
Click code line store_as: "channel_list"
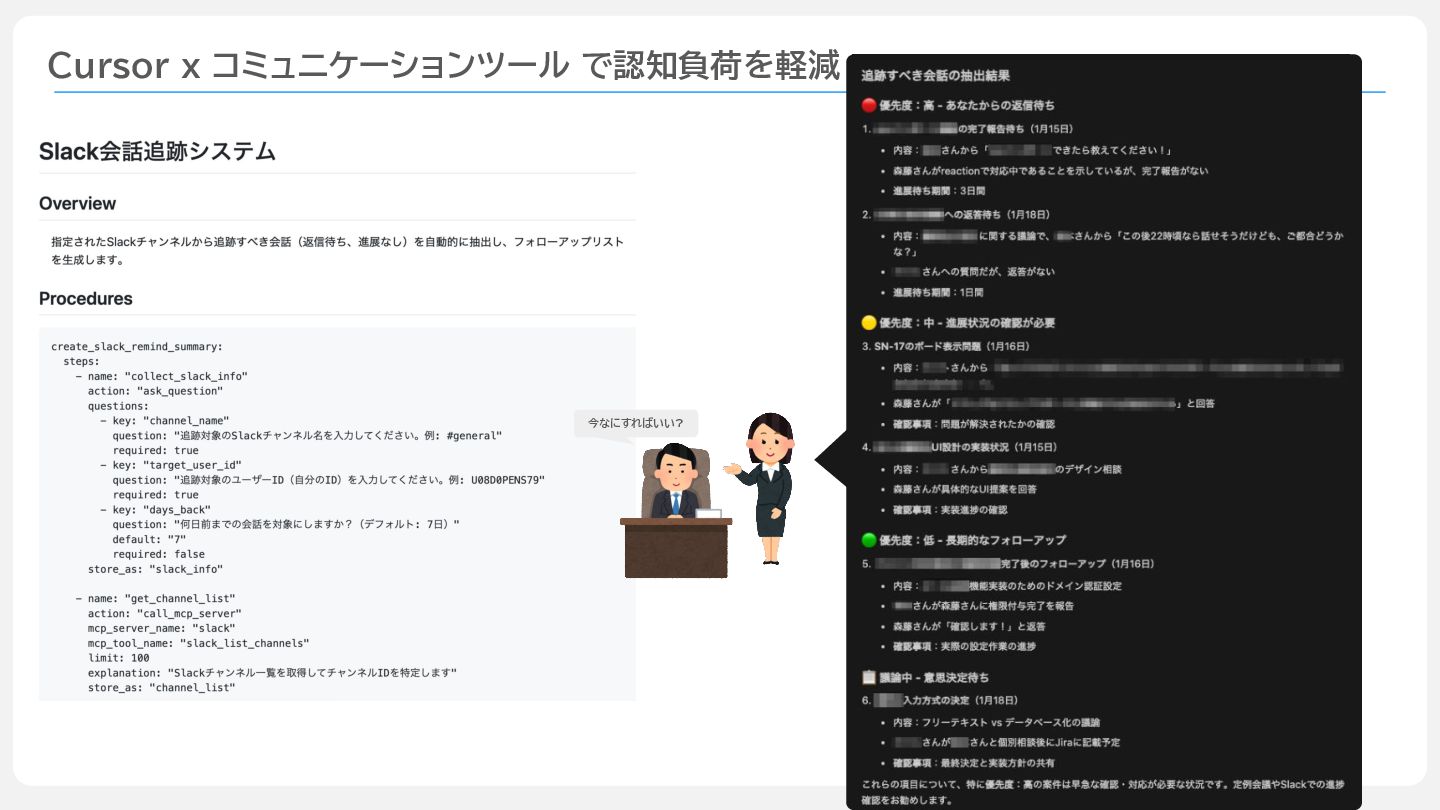(x=161, y=688)
